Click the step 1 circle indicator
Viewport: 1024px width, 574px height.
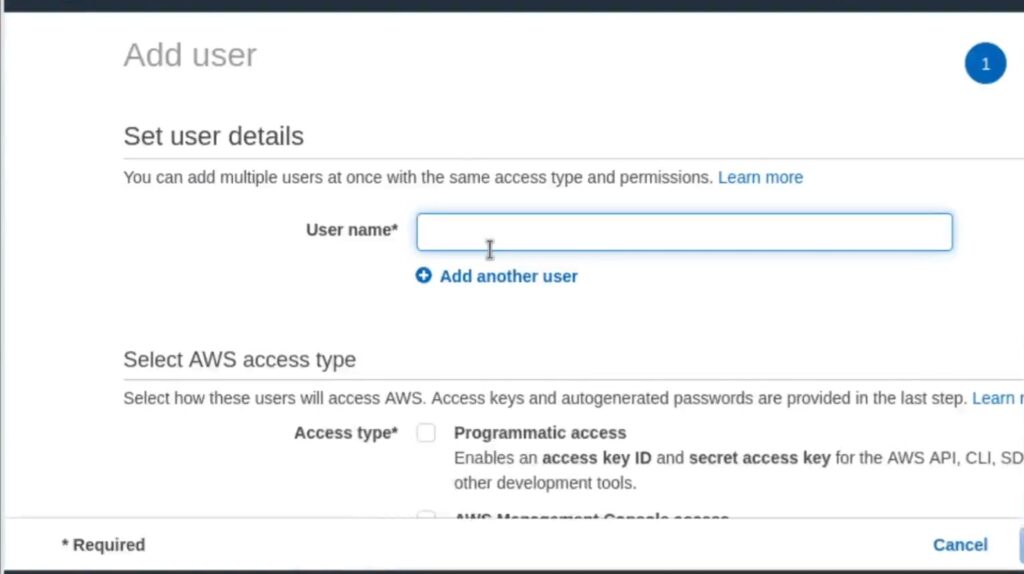pos(985,63)
